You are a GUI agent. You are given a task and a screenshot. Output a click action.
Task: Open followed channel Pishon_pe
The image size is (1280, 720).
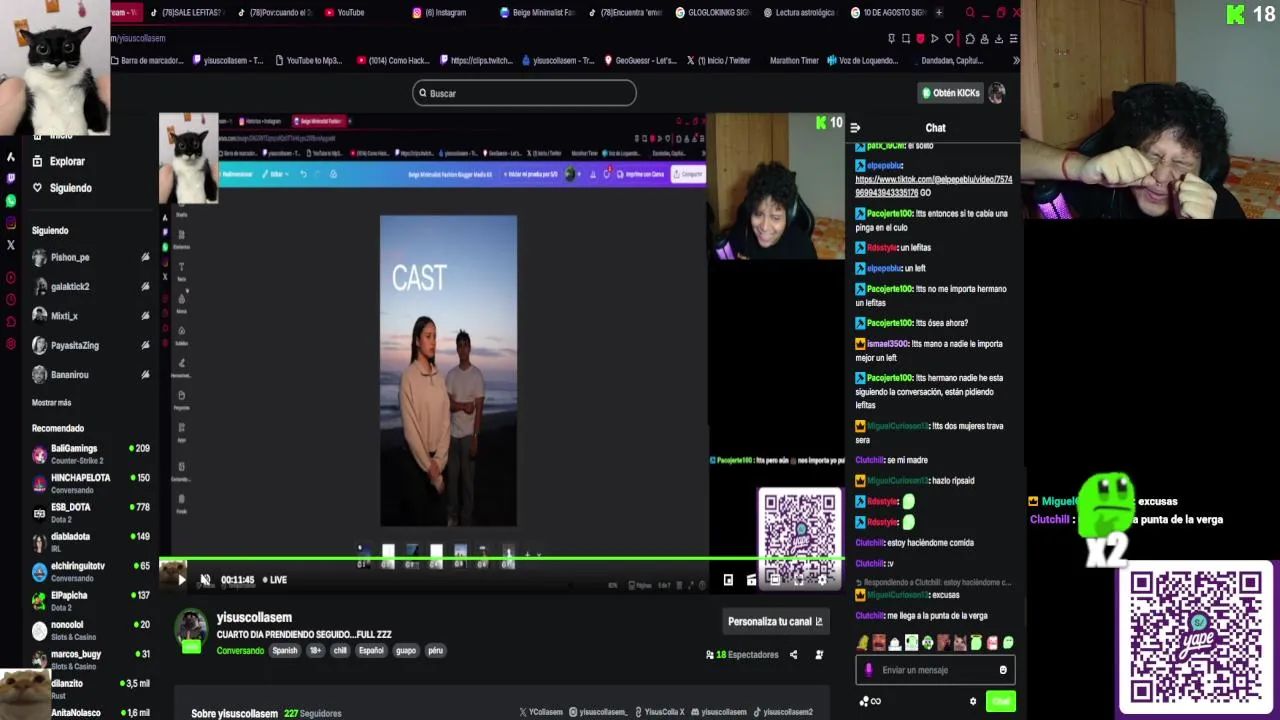pos(70,258)
